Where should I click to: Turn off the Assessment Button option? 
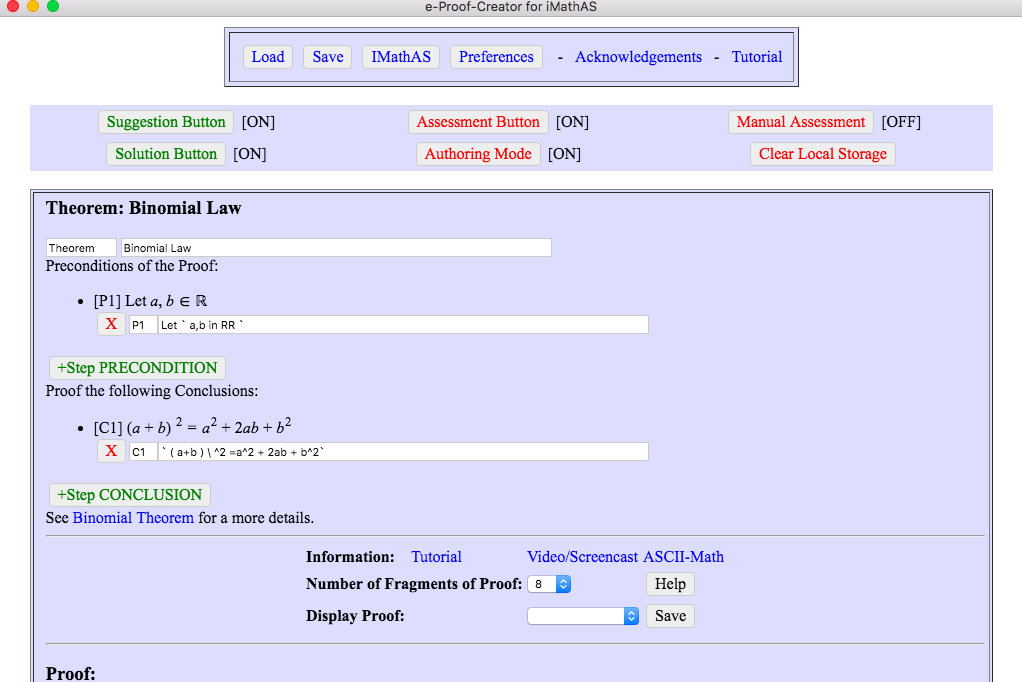click(x=478, y=121)
